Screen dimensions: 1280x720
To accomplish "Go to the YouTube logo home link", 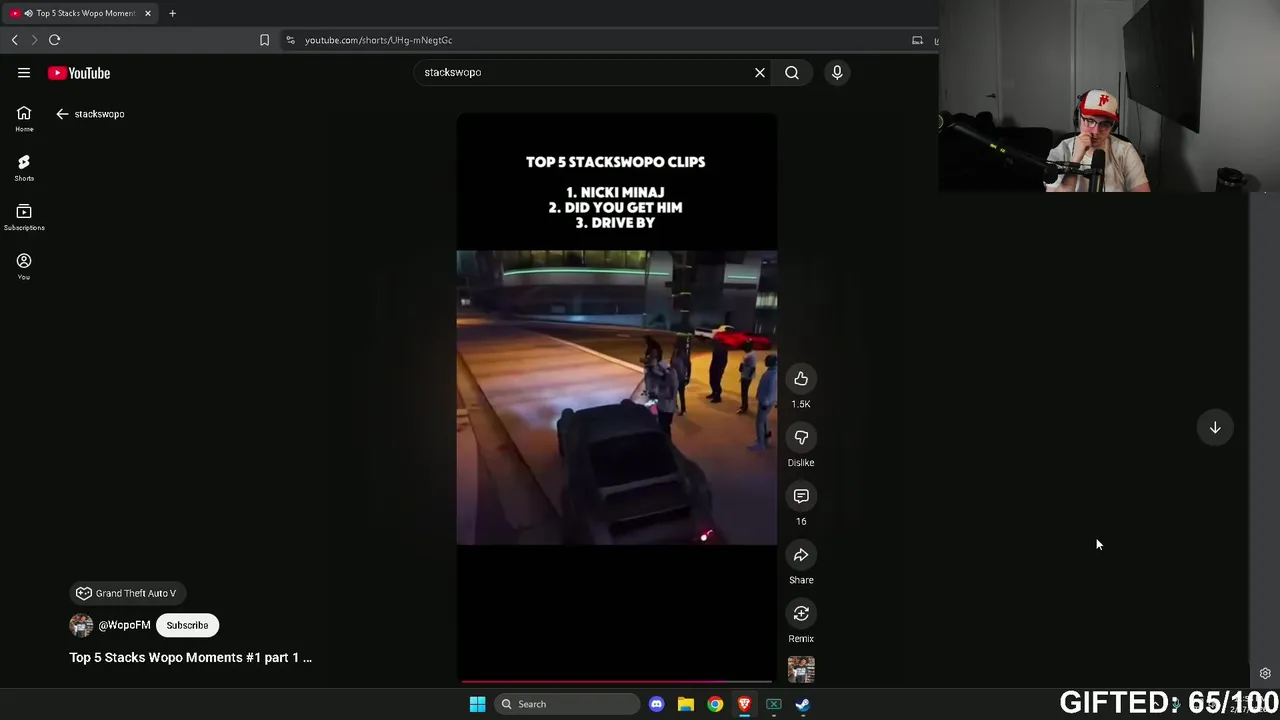I will 79,73.
